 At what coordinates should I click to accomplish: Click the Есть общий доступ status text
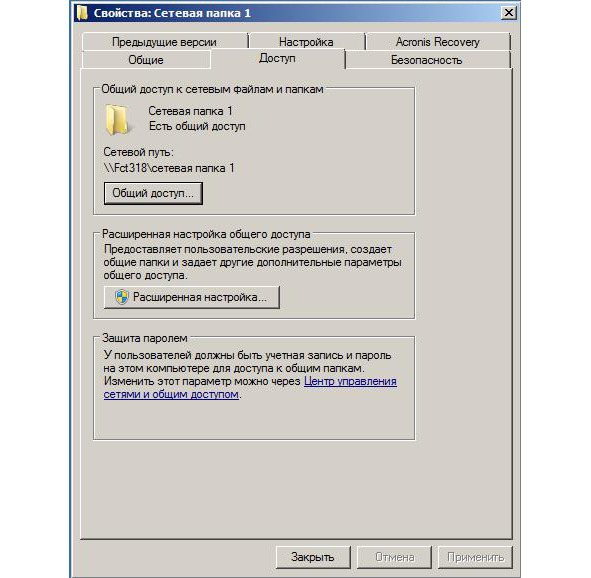(197, 126)
